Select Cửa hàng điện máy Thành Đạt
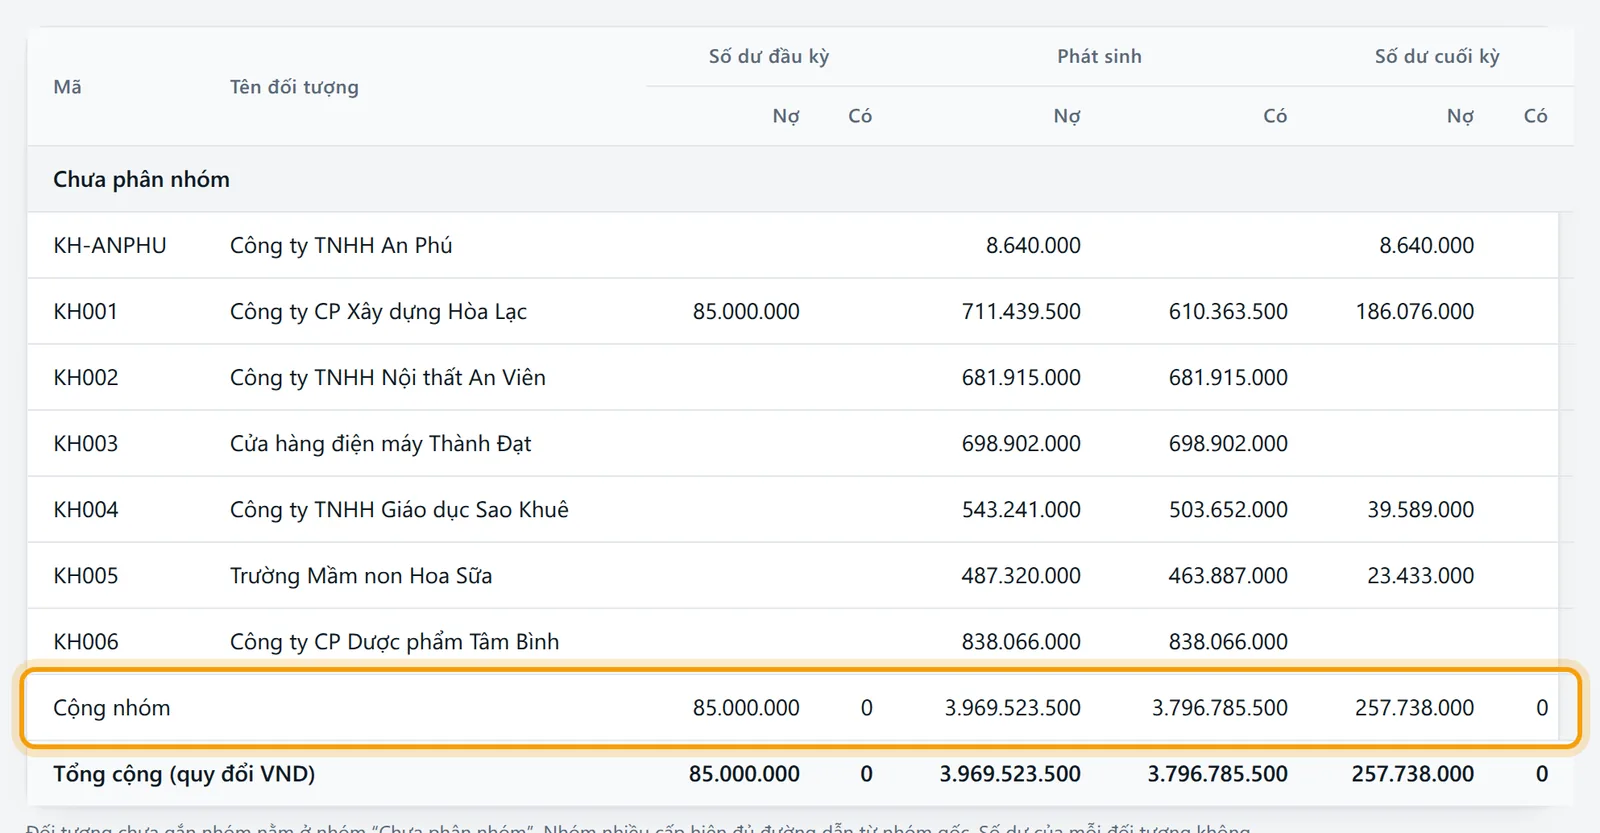1600x833 pixels. 380,443
